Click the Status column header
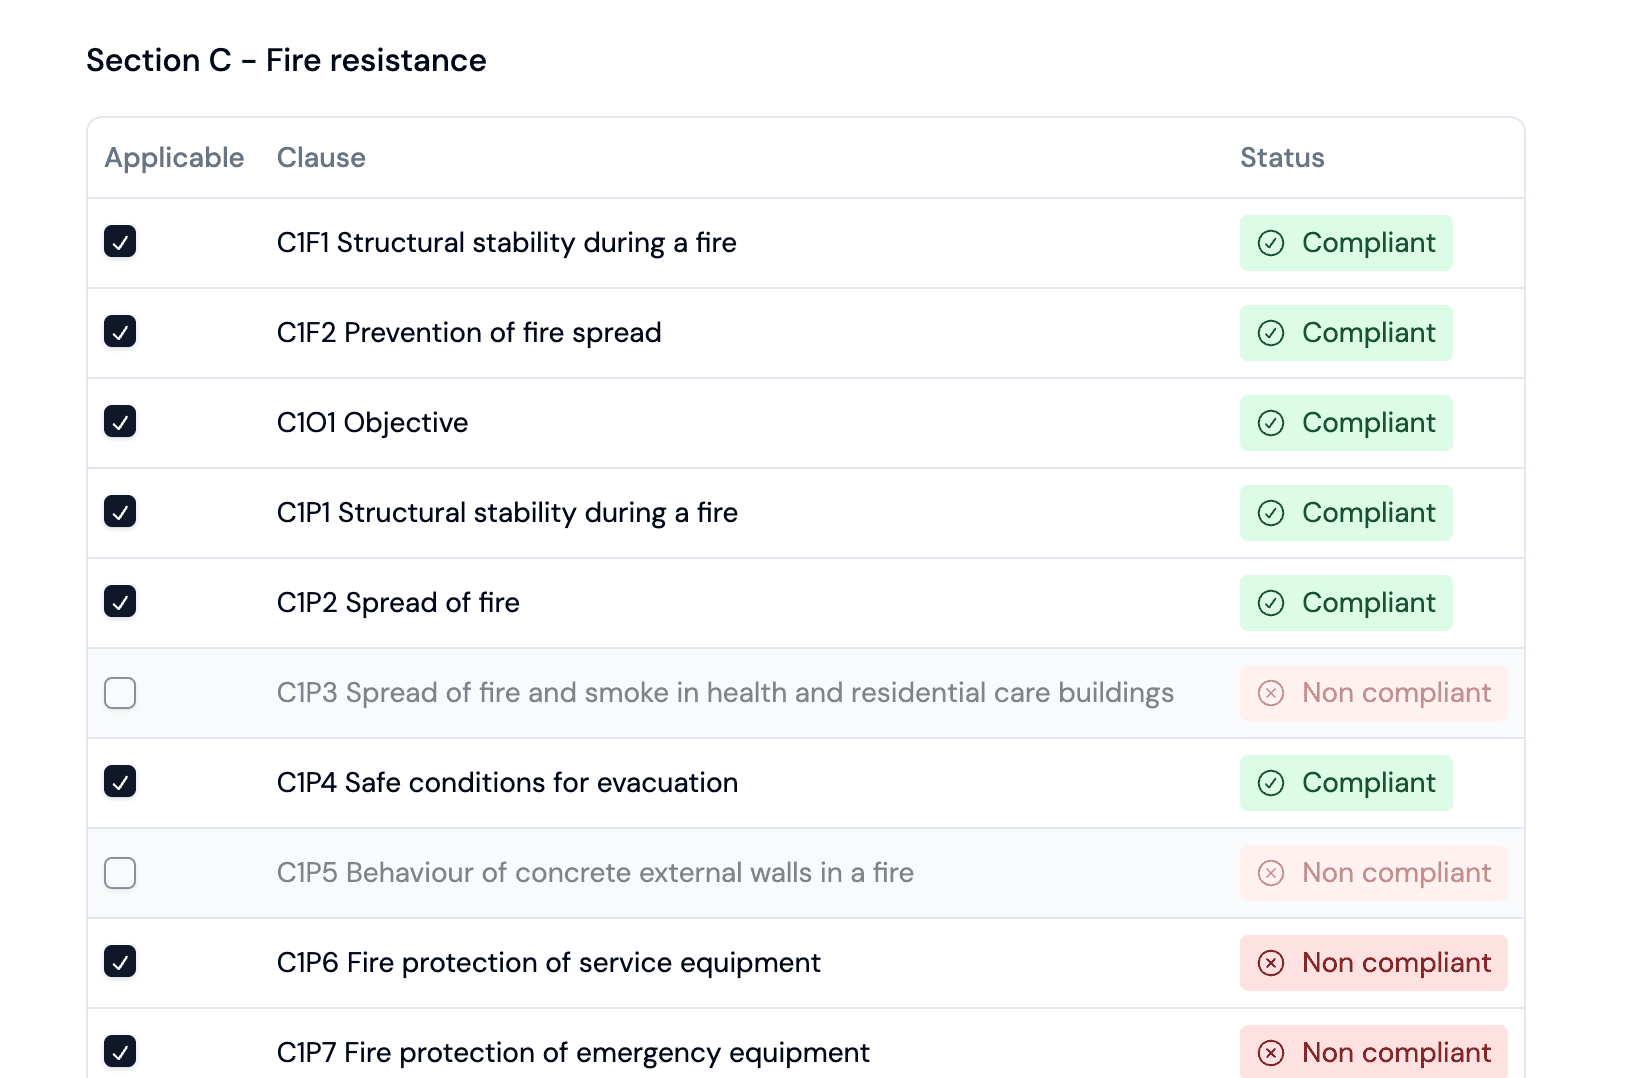1649x1078 pixels. pos(1282,157)
